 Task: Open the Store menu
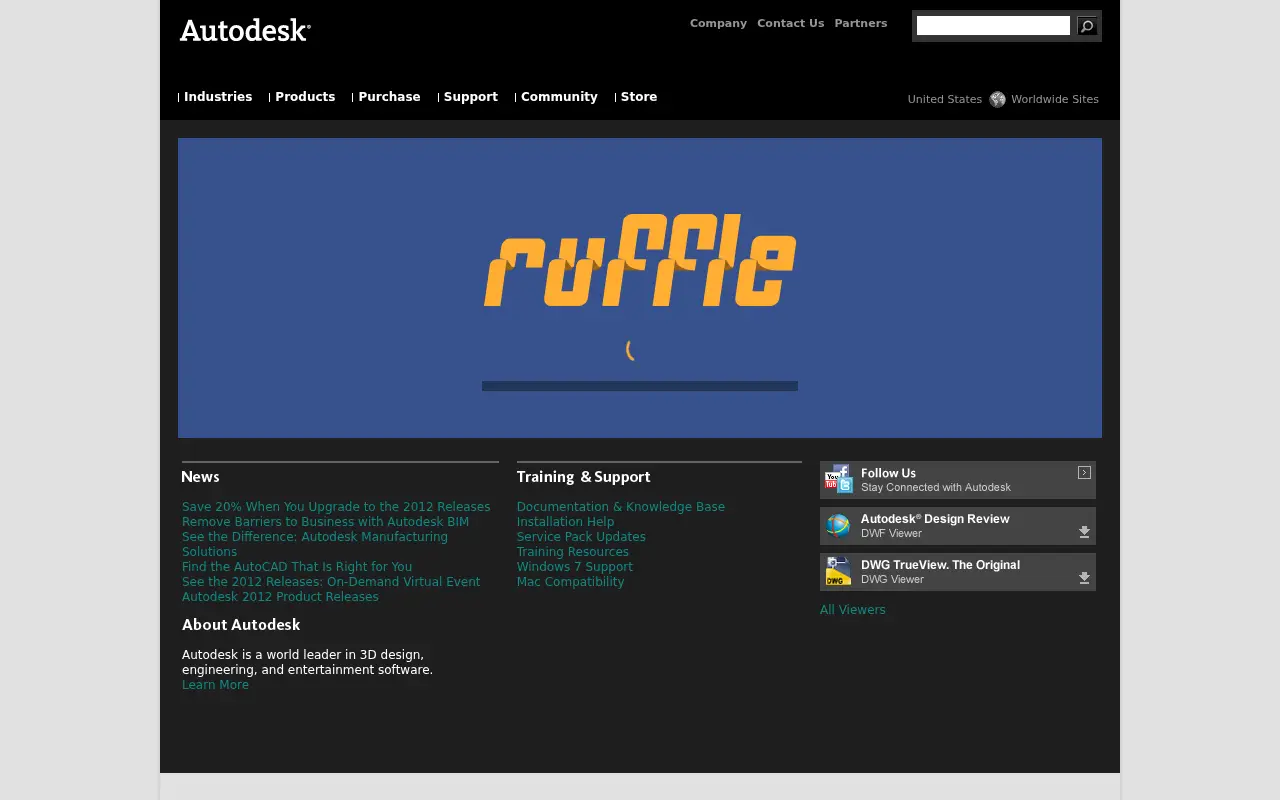(x=639, y=97)
